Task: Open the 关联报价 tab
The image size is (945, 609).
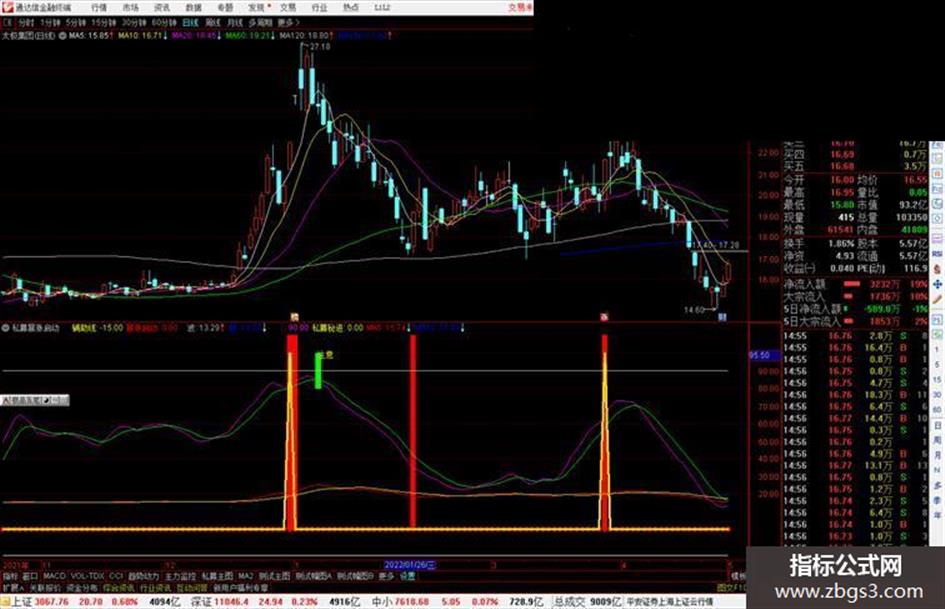Action: point(45,587)
